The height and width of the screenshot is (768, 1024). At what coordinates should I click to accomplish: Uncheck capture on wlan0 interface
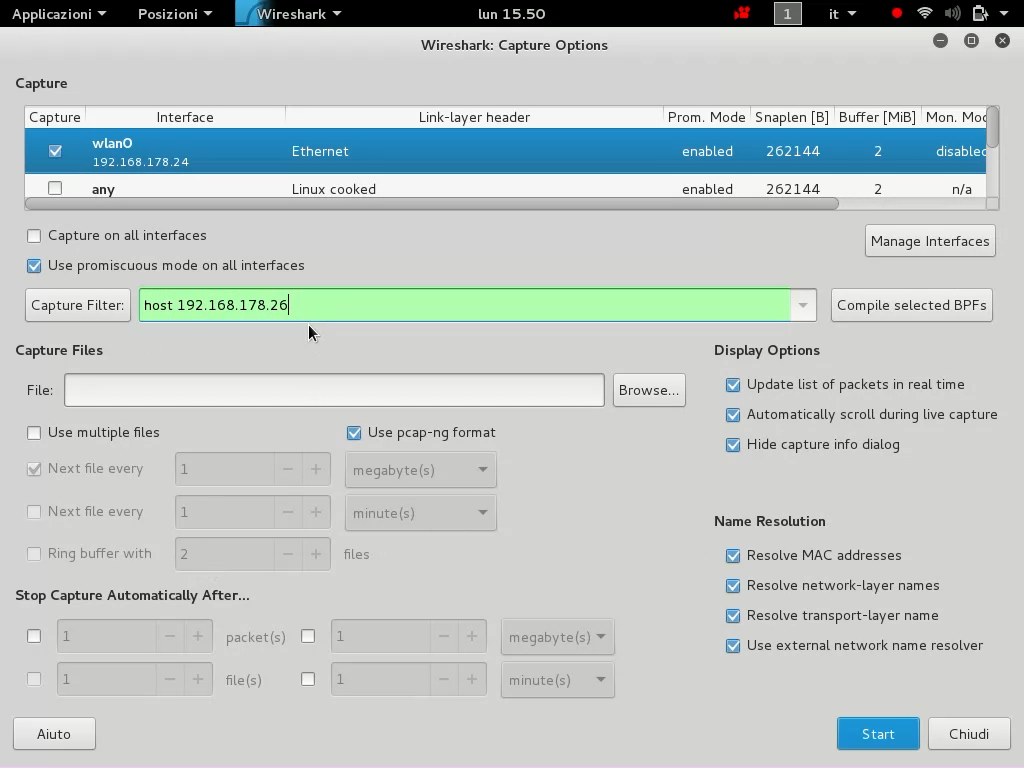55,151
